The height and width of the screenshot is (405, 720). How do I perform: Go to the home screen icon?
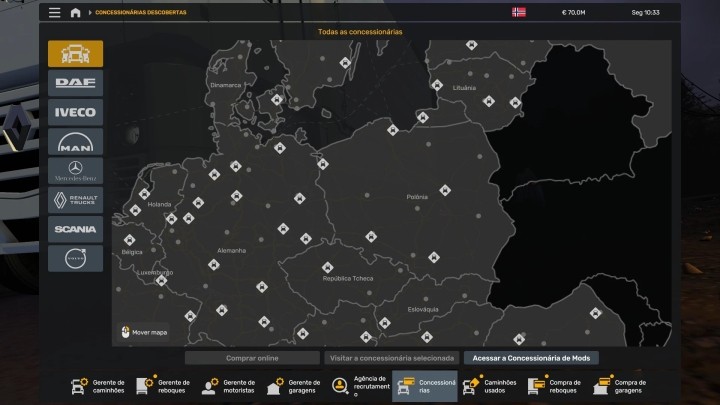(x=75, y=12)
